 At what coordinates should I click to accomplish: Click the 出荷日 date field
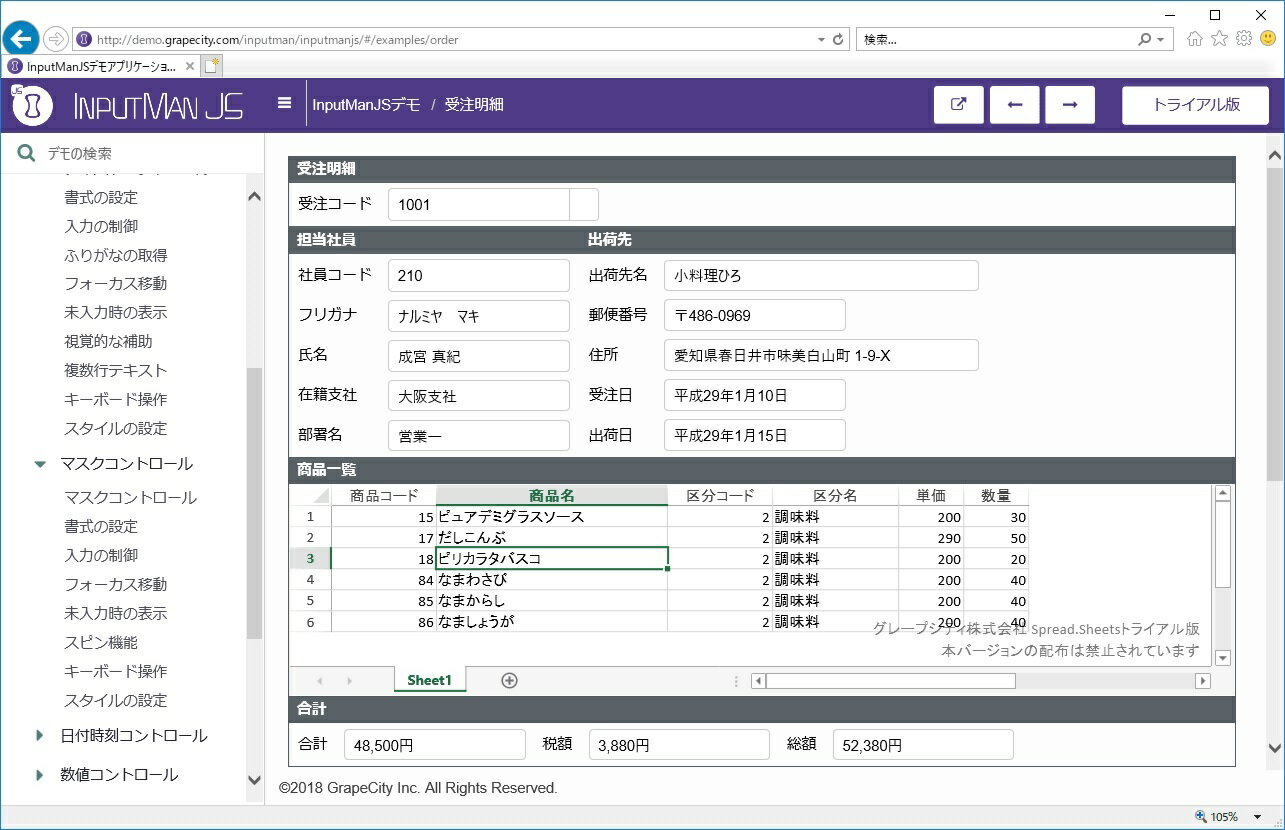[755, 435]
